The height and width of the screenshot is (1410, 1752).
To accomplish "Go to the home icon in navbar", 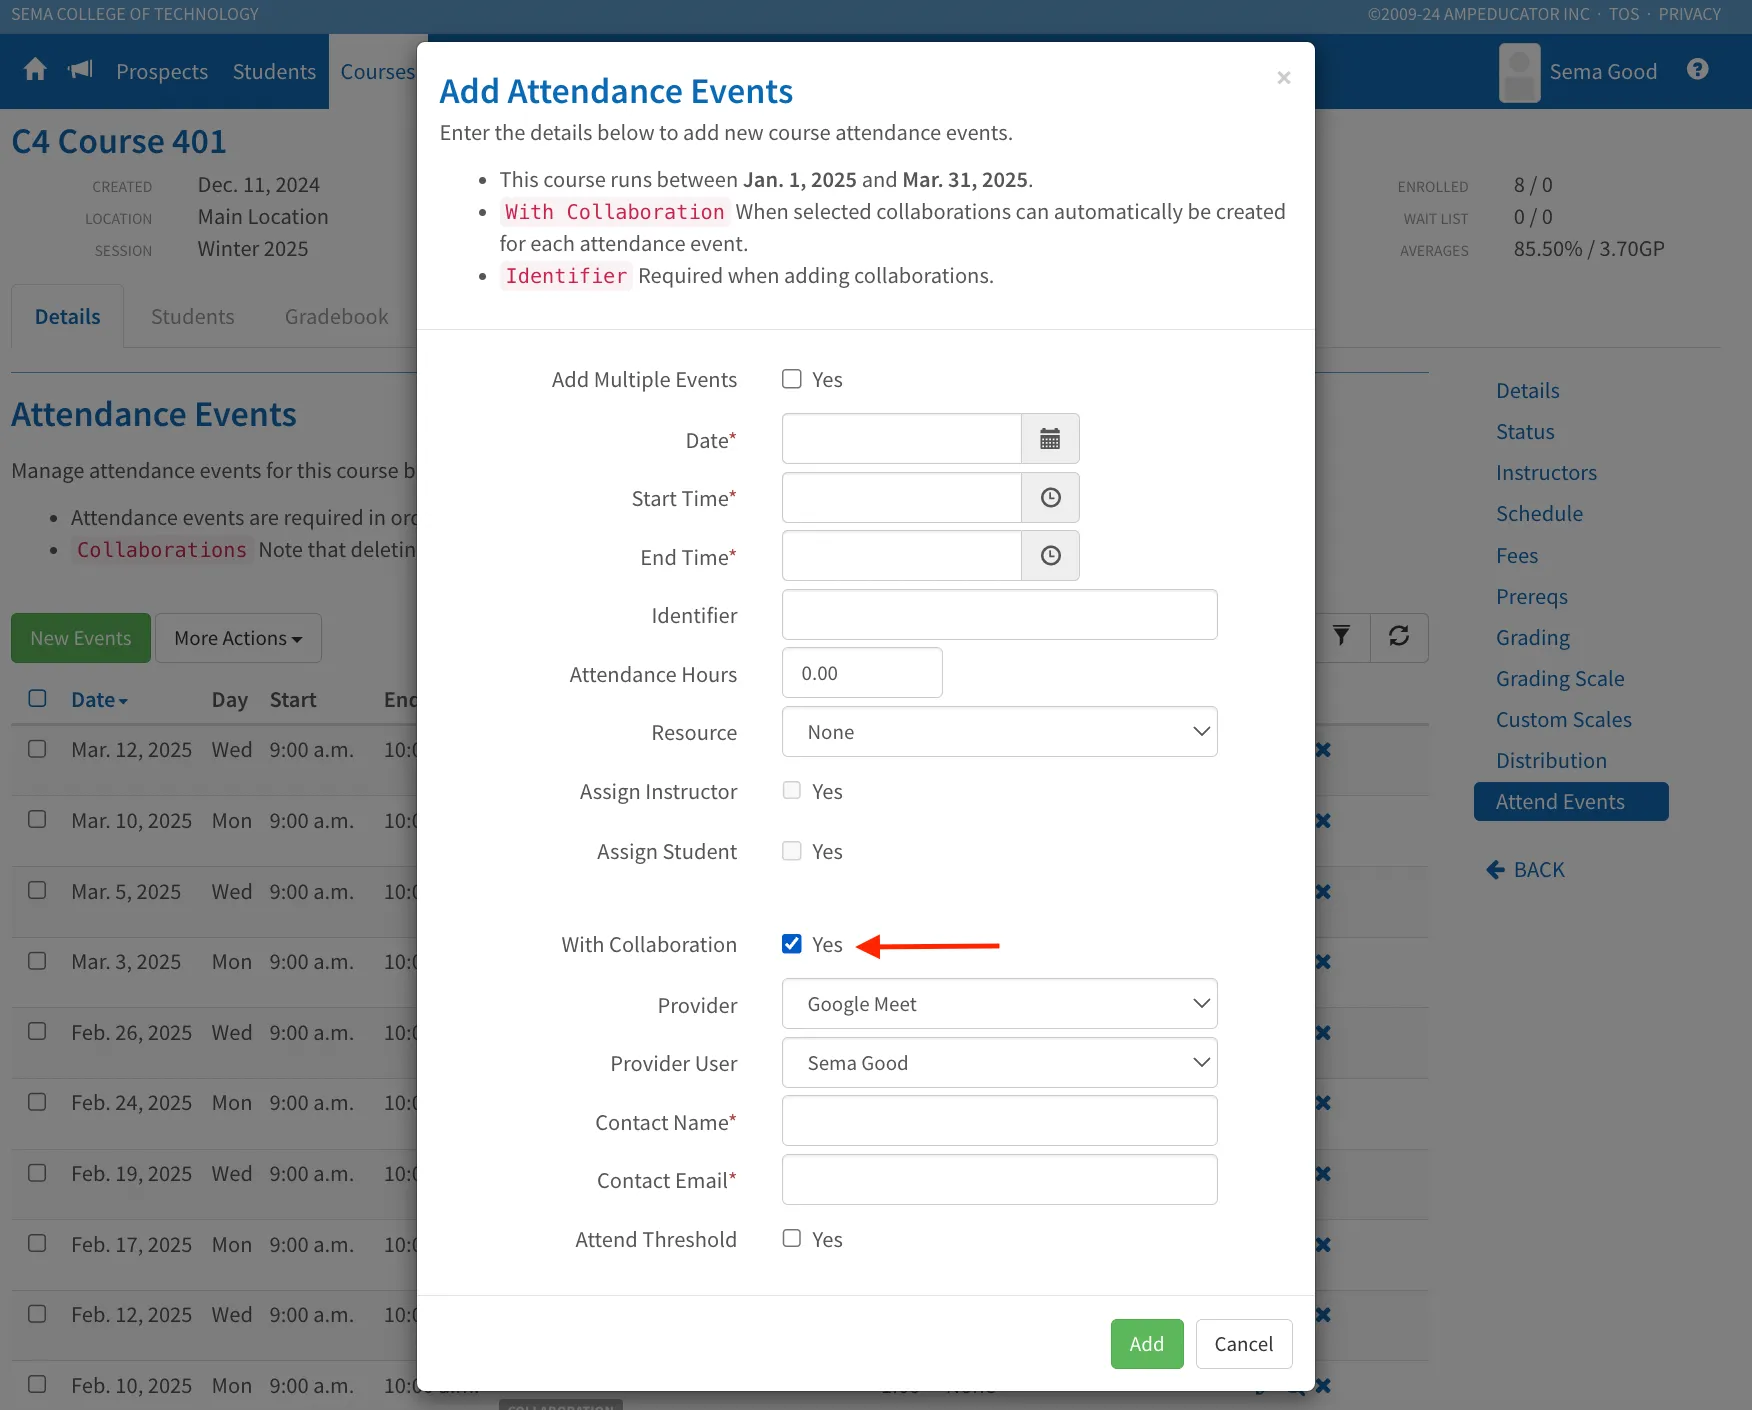I will click(x=35, y=70).
